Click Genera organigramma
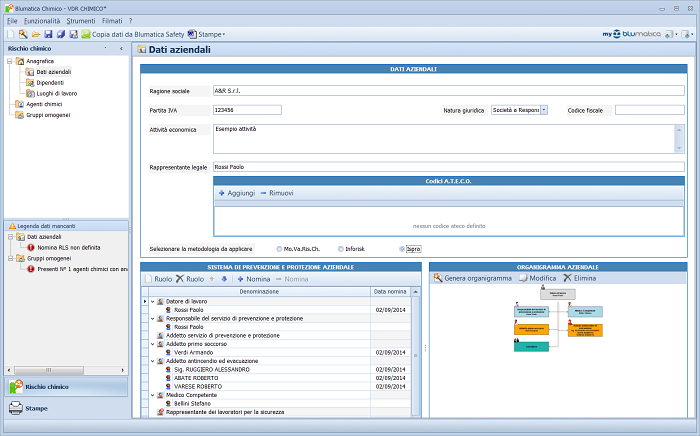 (472, 278)
